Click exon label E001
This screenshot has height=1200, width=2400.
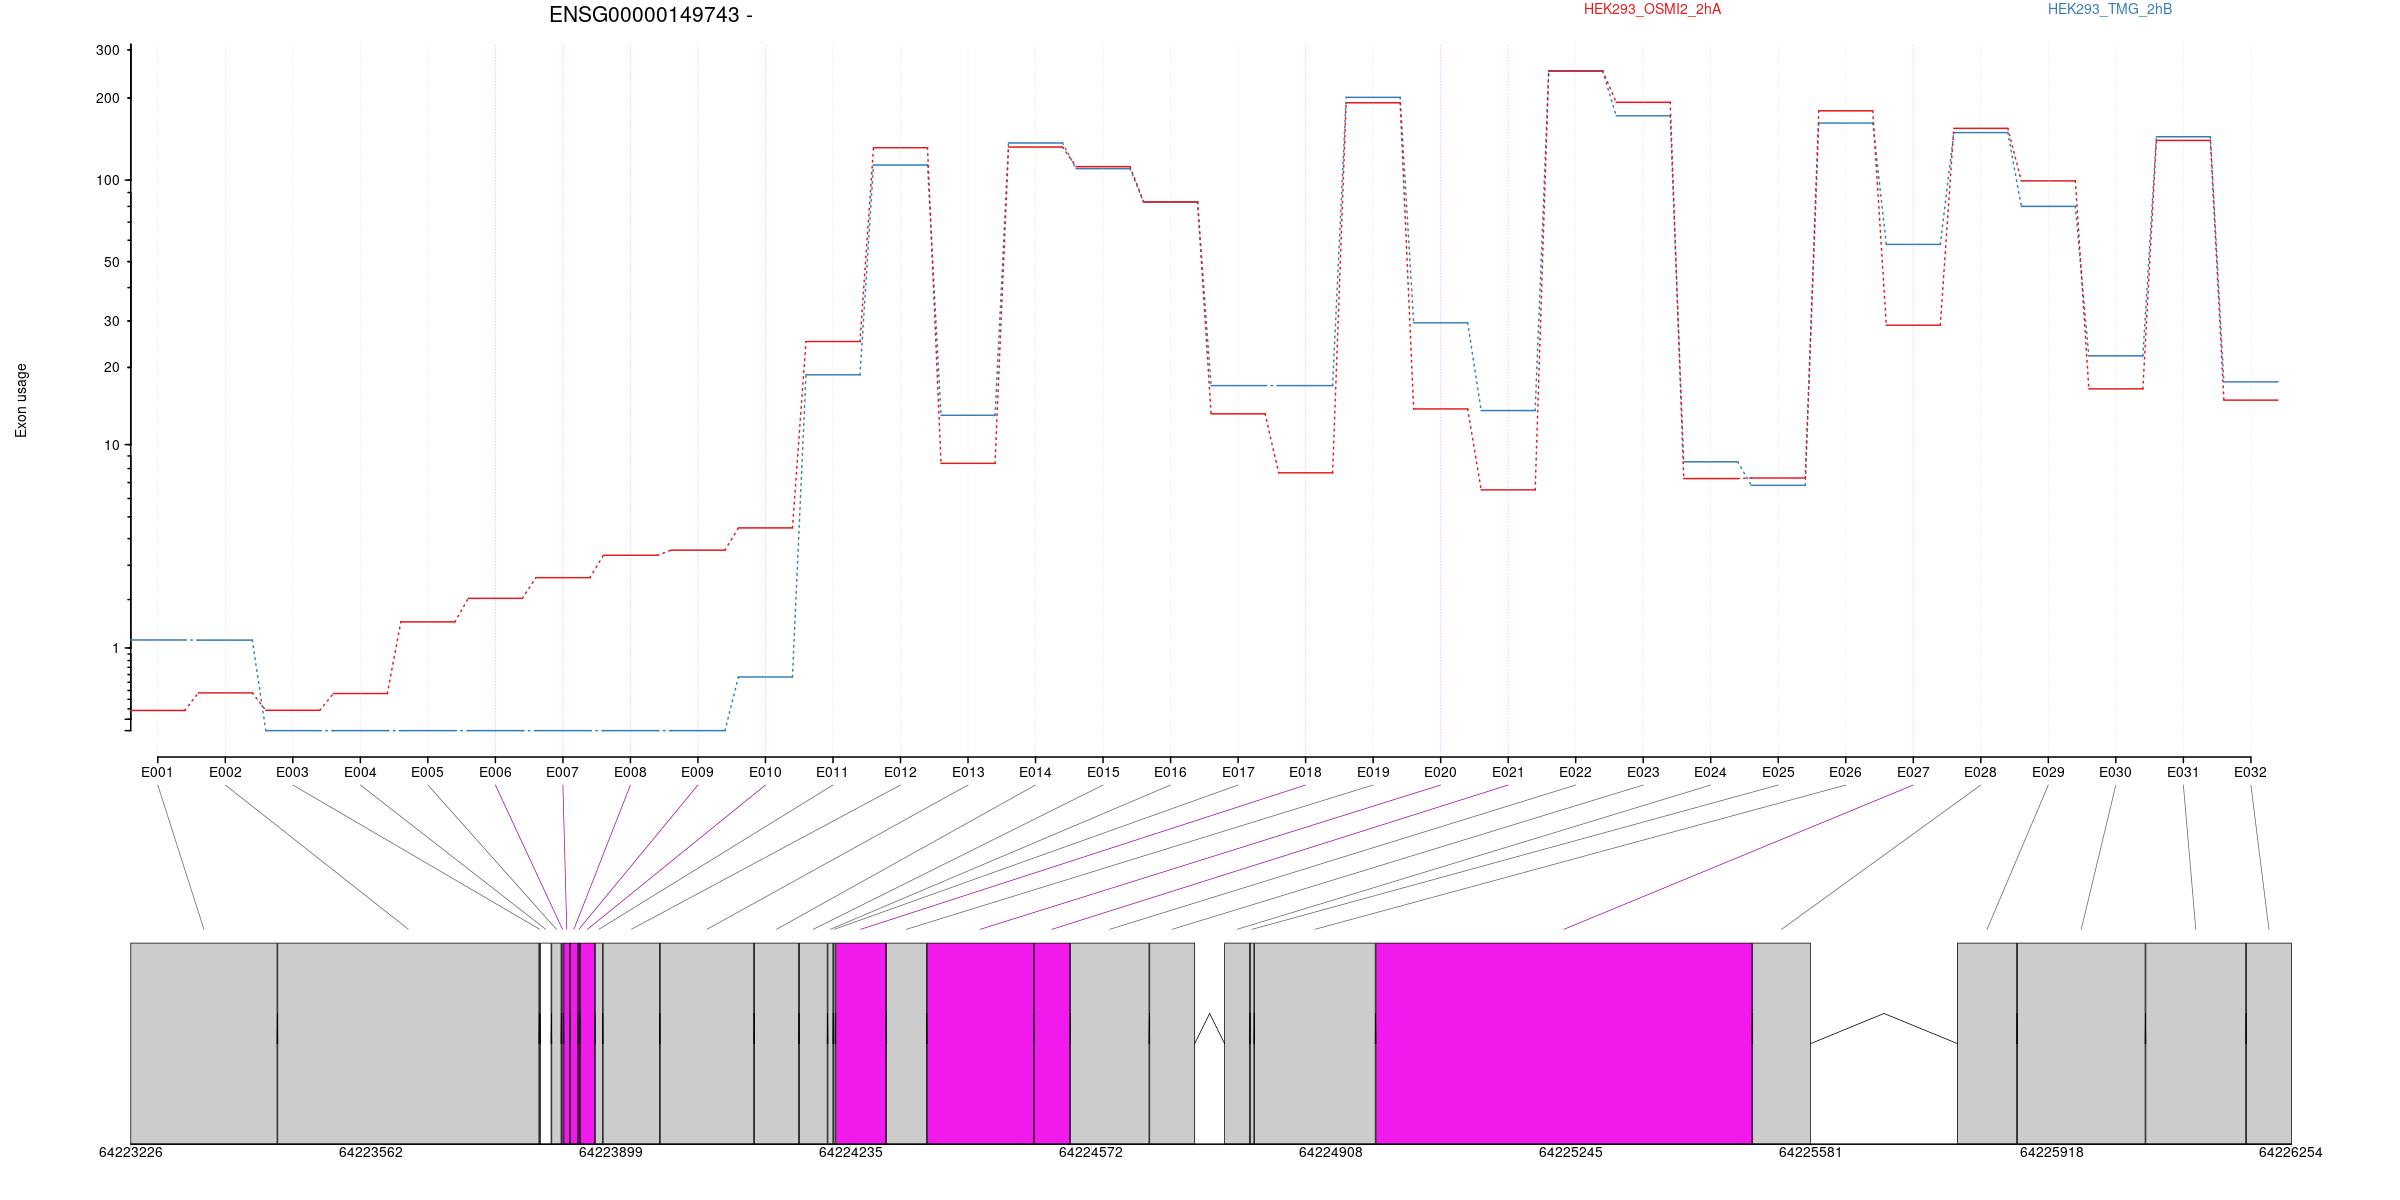pos(157,772)
